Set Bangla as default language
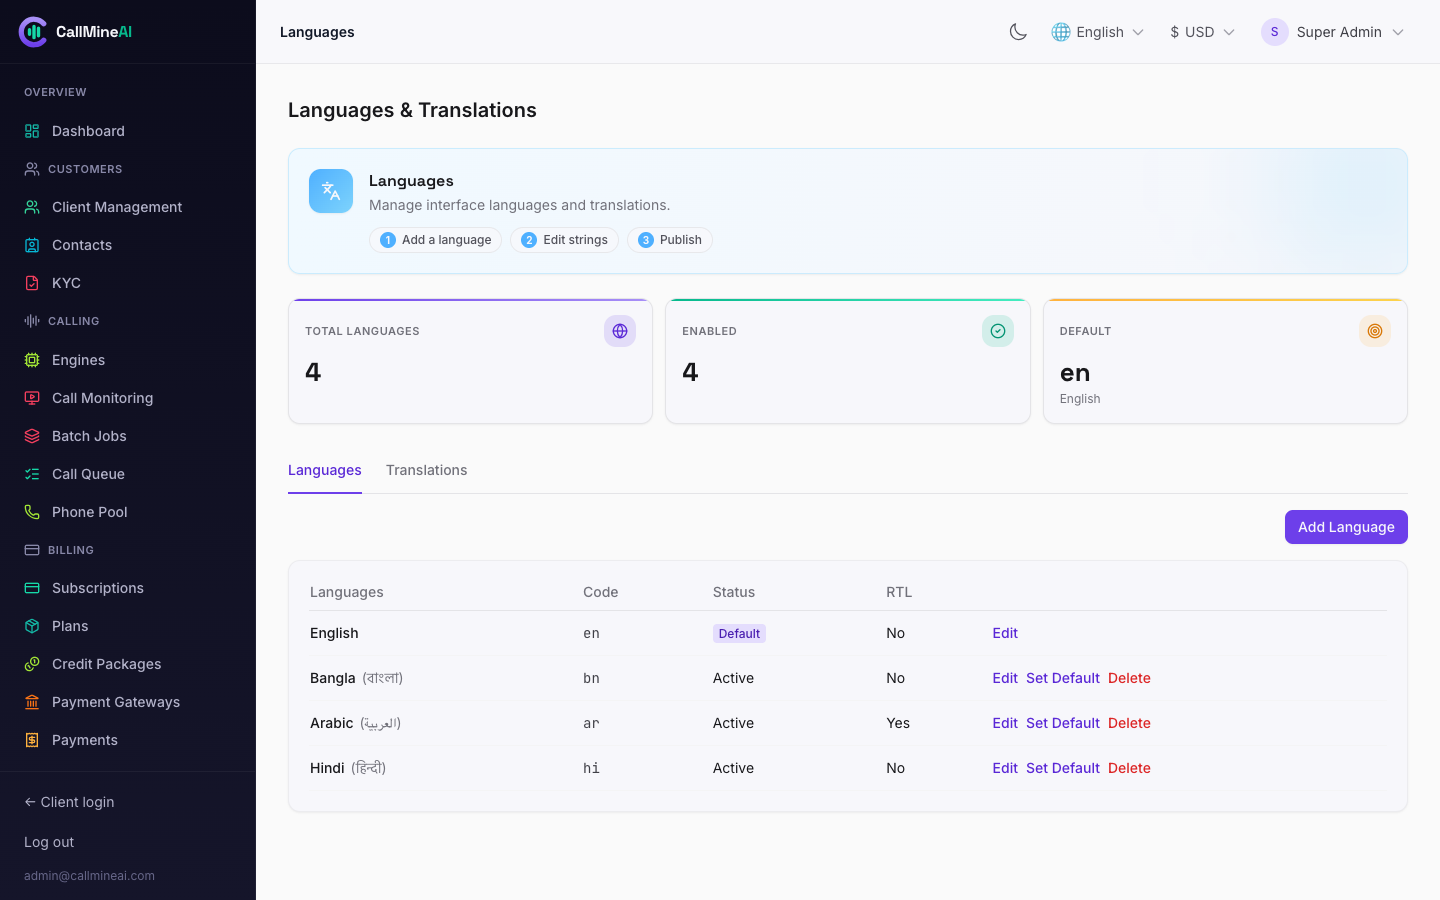Screen dimensions: 1440x900 click(1063, 678)
